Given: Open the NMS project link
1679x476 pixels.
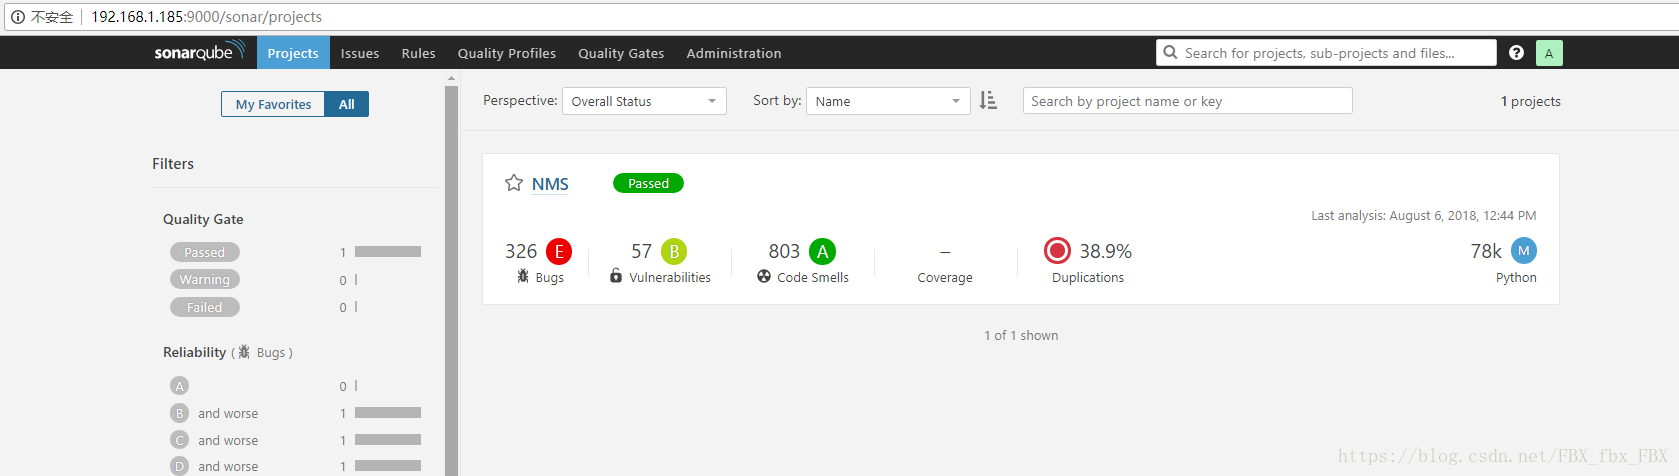Looking at the screenshot, I should coord(550,184).
